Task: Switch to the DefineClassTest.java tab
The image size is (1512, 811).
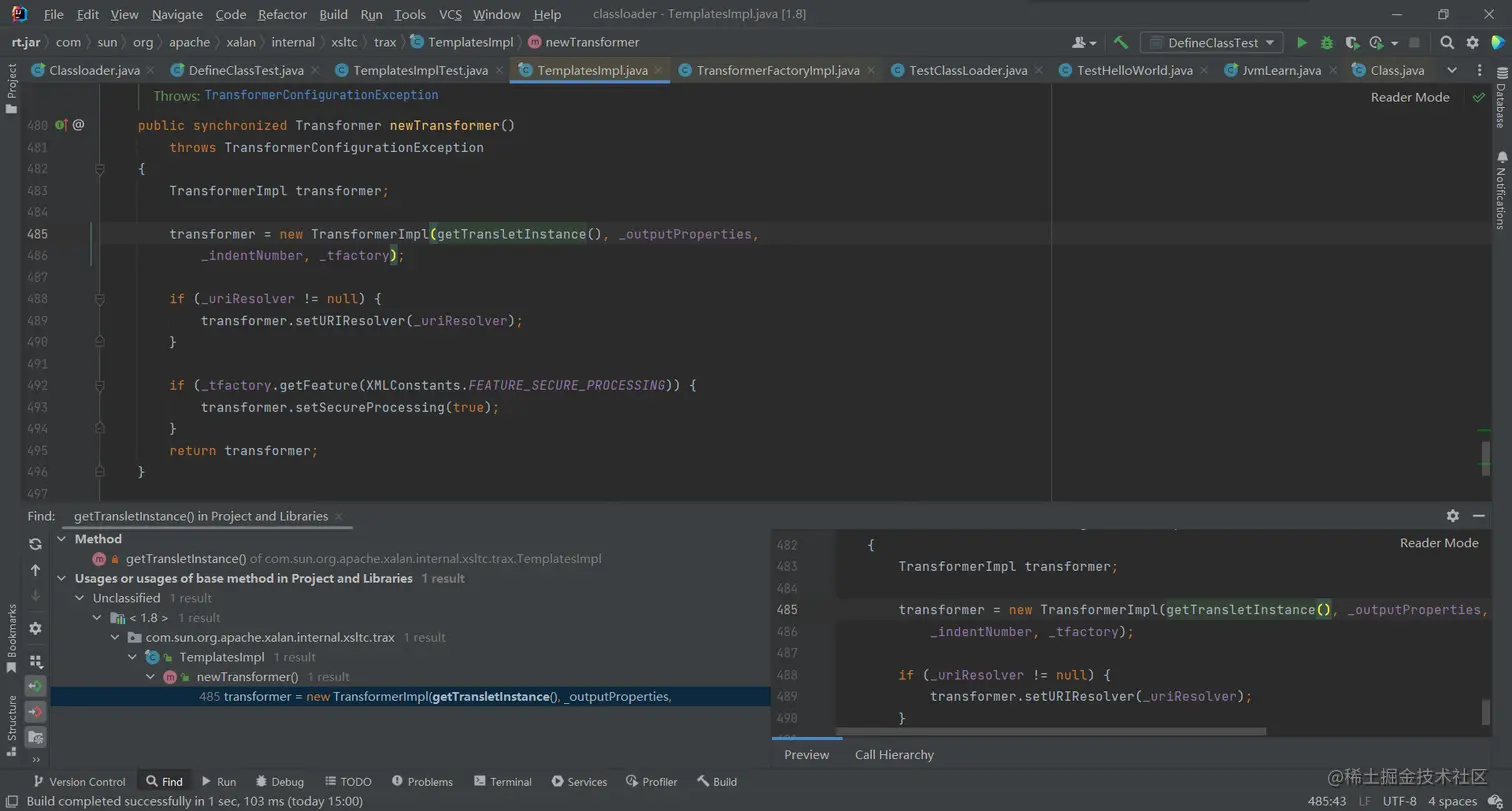Action: click(246, 70)
